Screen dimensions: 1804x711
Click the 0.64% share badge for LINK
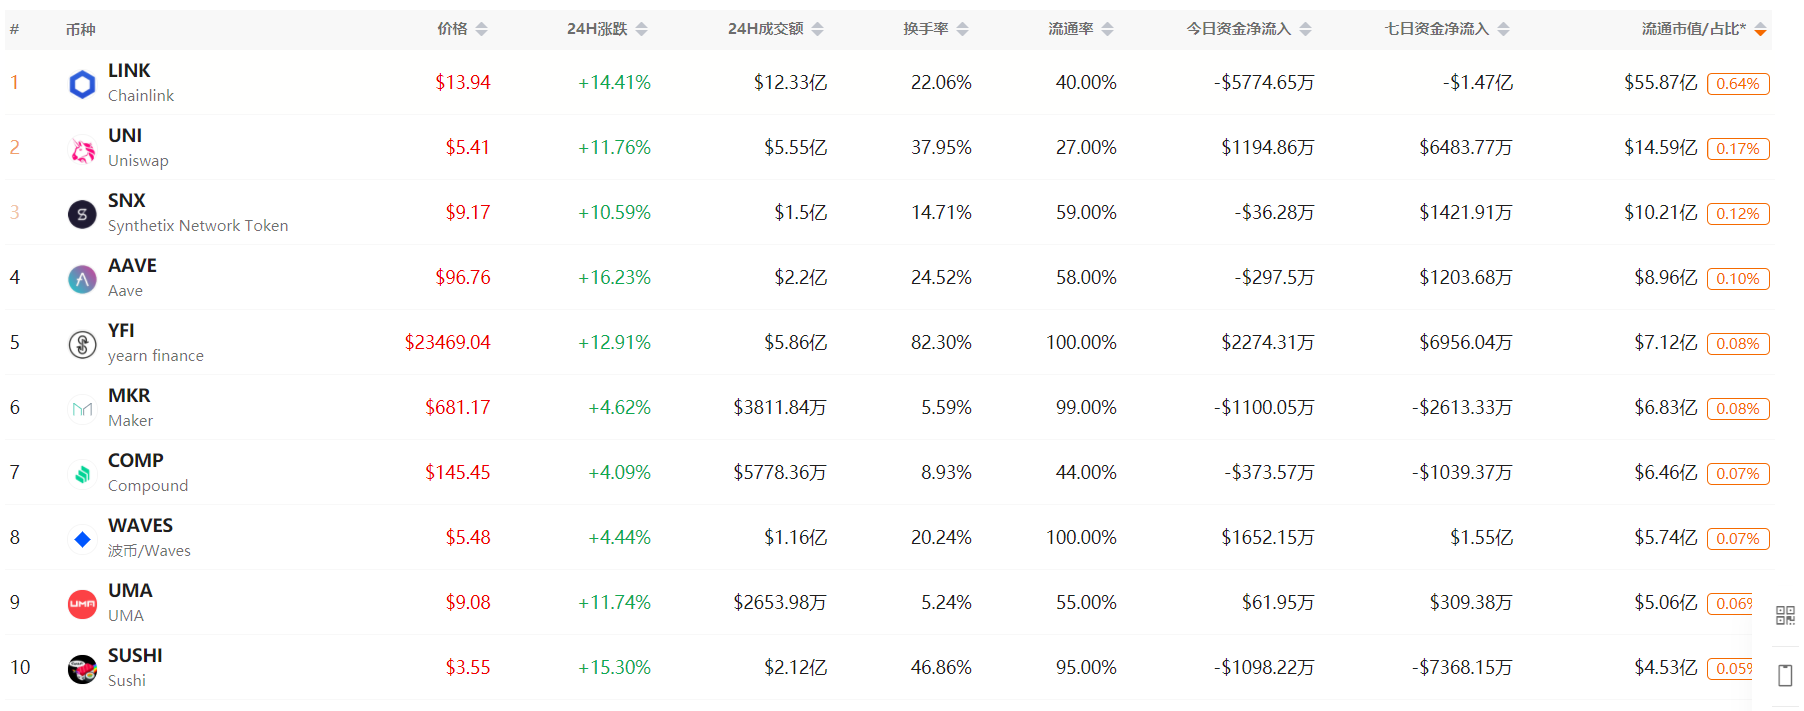coord(1738,84)
